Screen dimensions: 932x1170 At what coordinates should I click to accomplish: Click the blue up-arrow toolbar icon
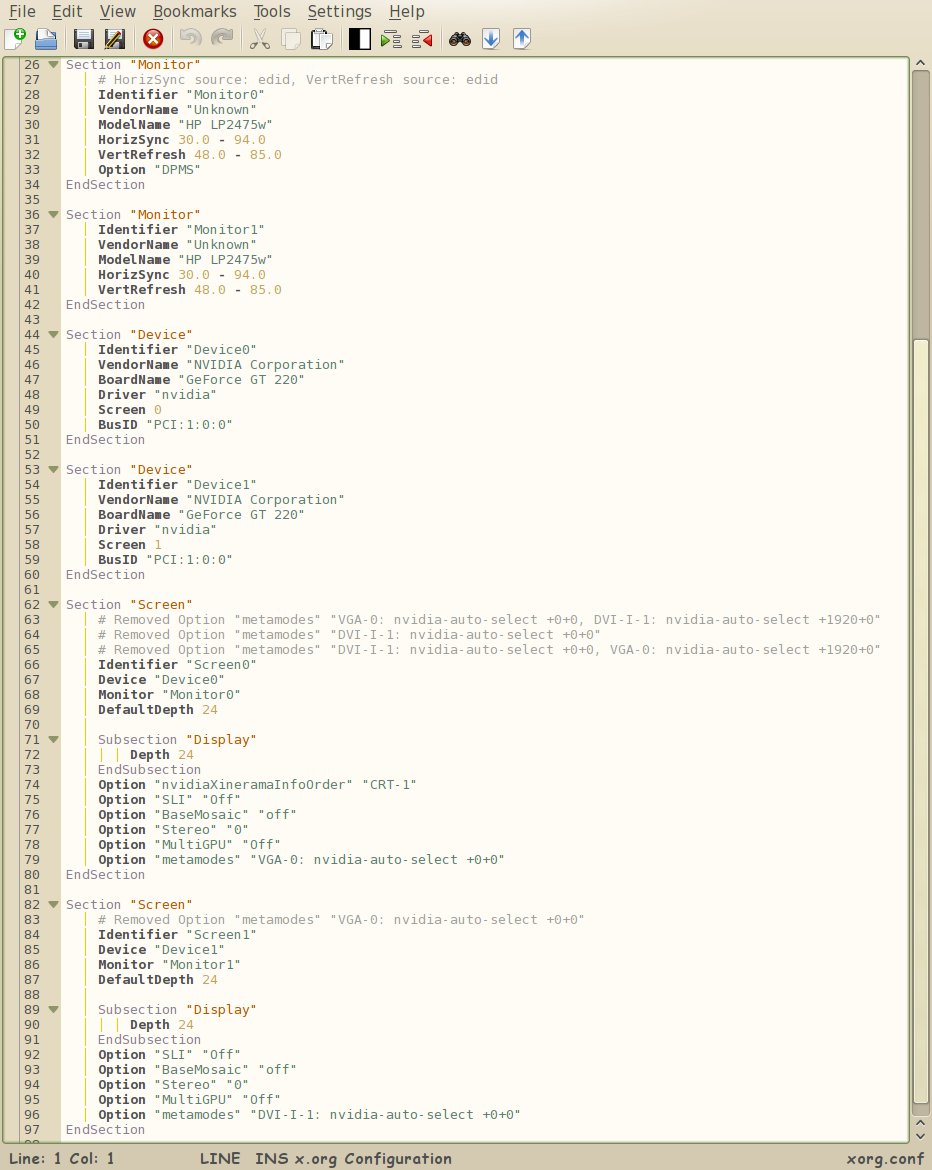(x=522, y=39)
